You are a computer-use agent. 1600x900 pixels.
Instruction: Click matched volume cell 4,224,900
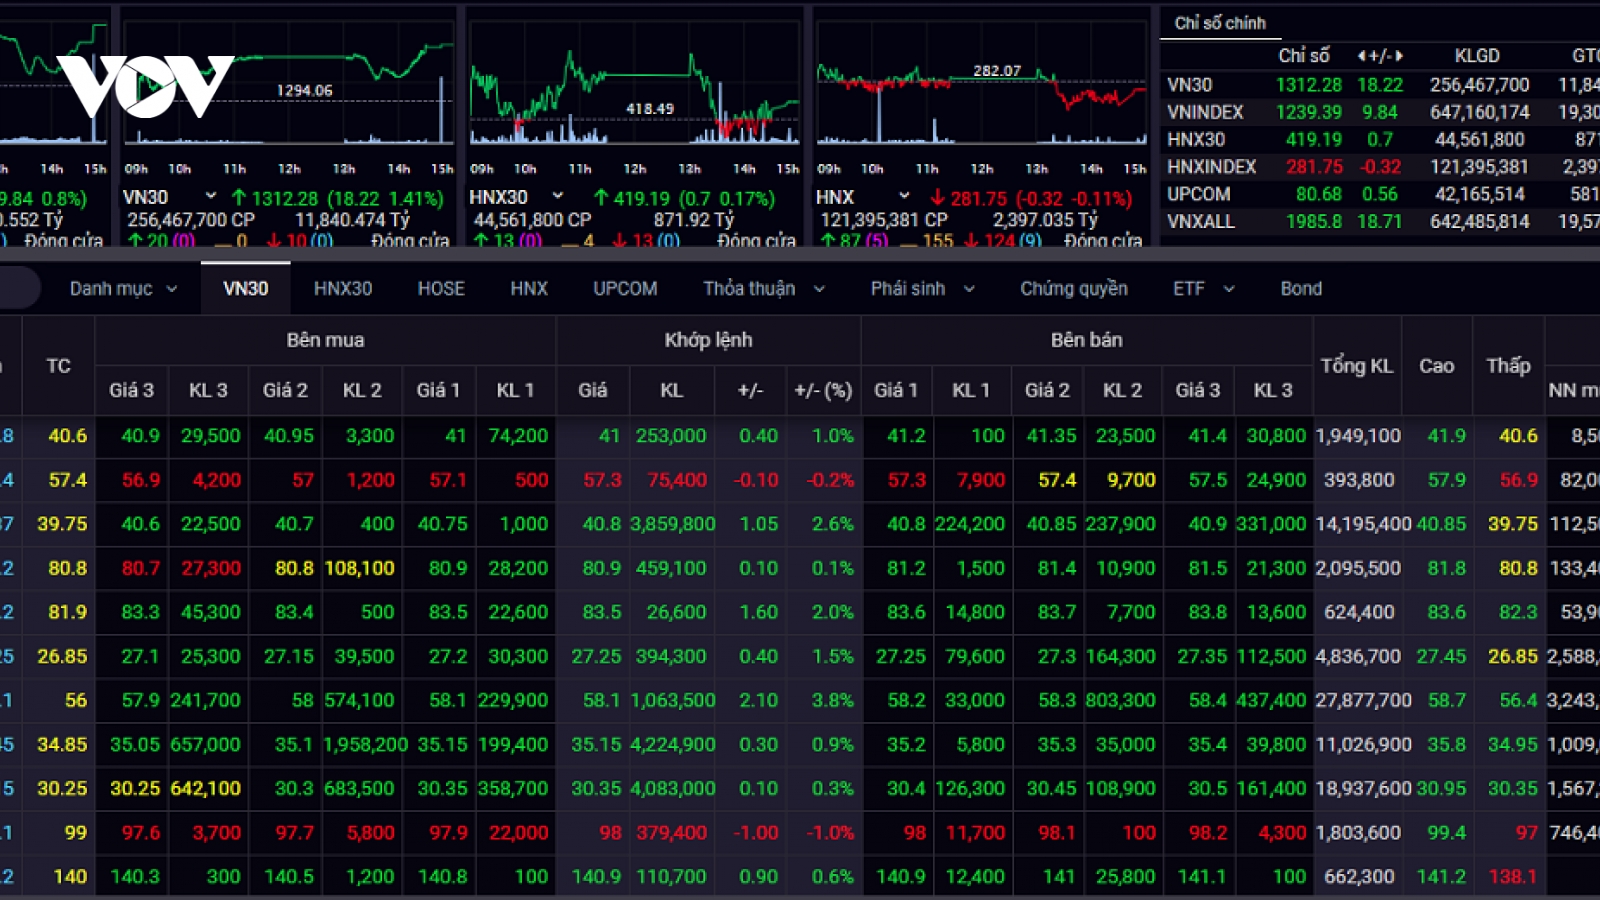(672, 744)
